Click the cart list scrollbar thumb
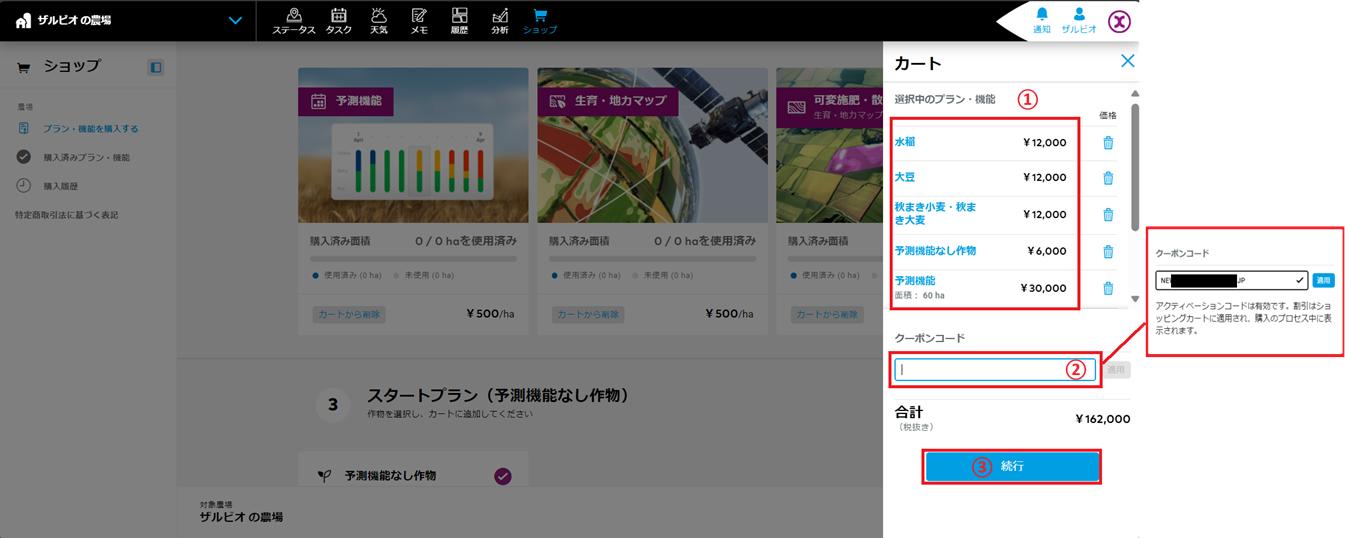The image size is (1345, 538). pos(1135,167)
